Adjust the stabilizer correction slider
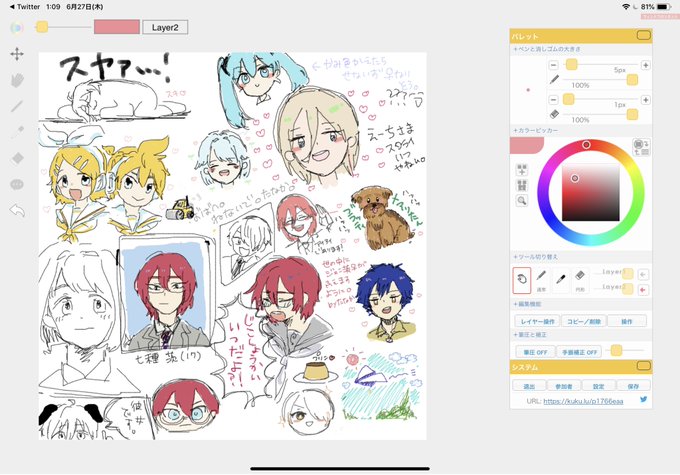The width and height of the screenshot is (680, 475). coord(616,351)
